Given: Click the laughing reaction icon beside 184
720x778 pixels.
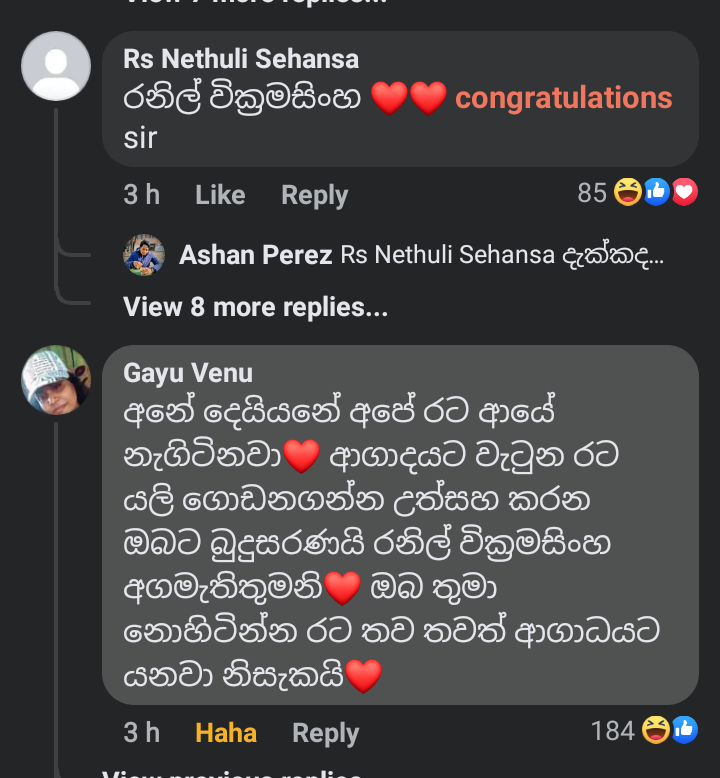Looking at the screenshot, I should pyautogui.click(x=656, y=730).
